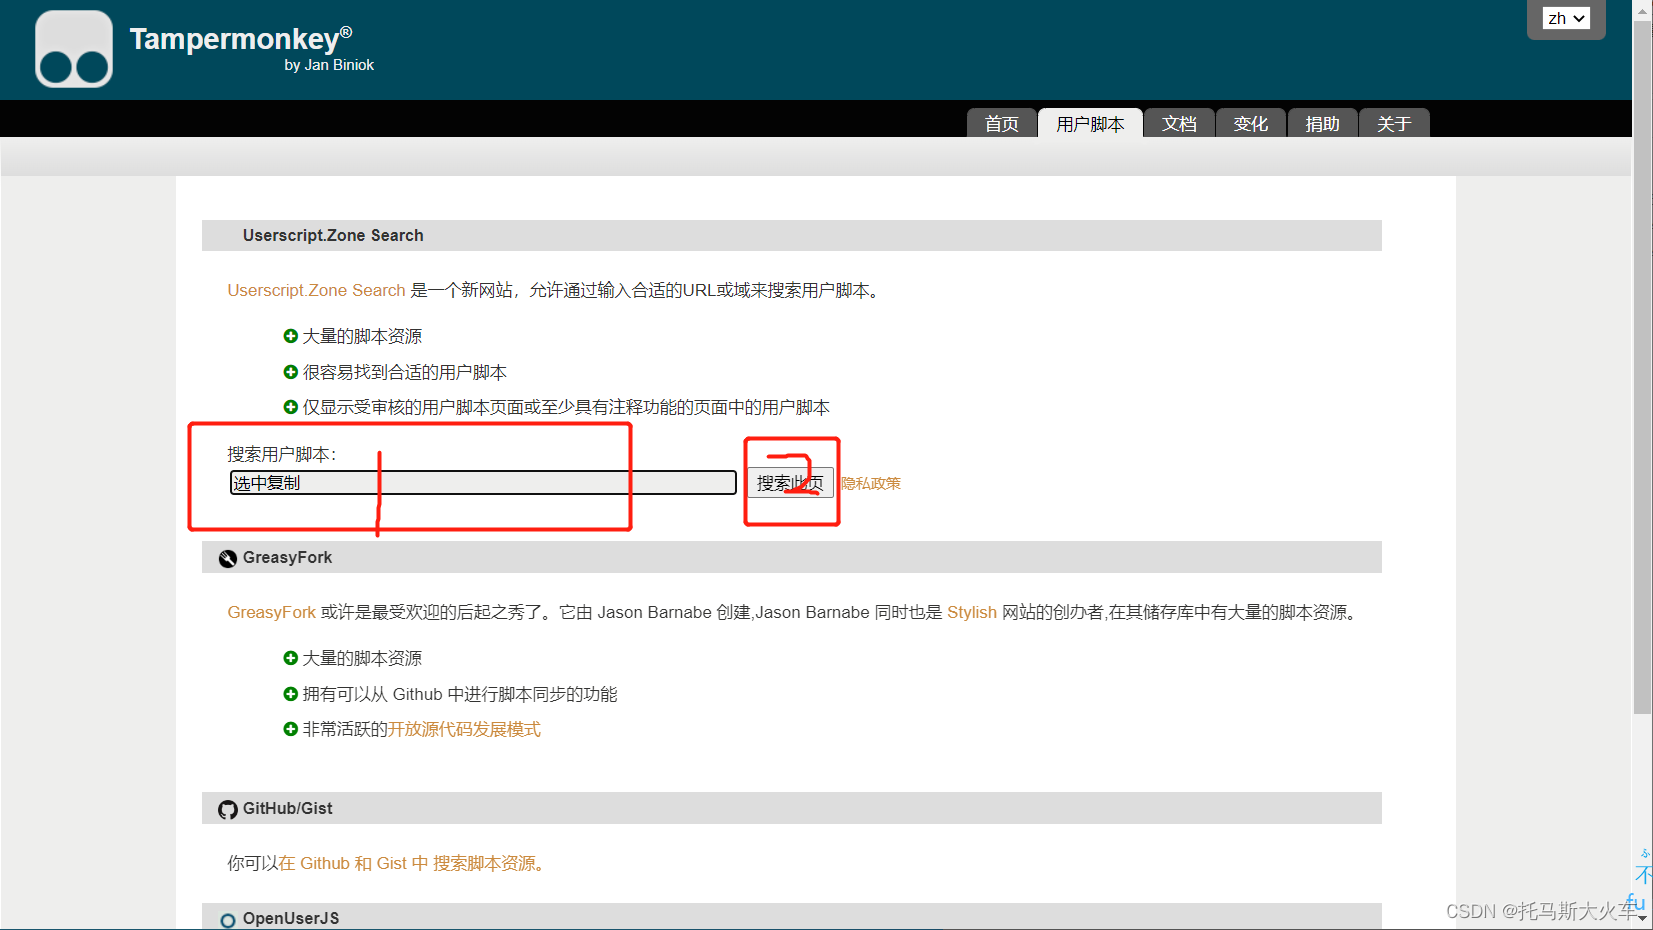This screenshot has width=1653, height=930.
Task: Open the 文档 tab
Action: [1179, 123]
